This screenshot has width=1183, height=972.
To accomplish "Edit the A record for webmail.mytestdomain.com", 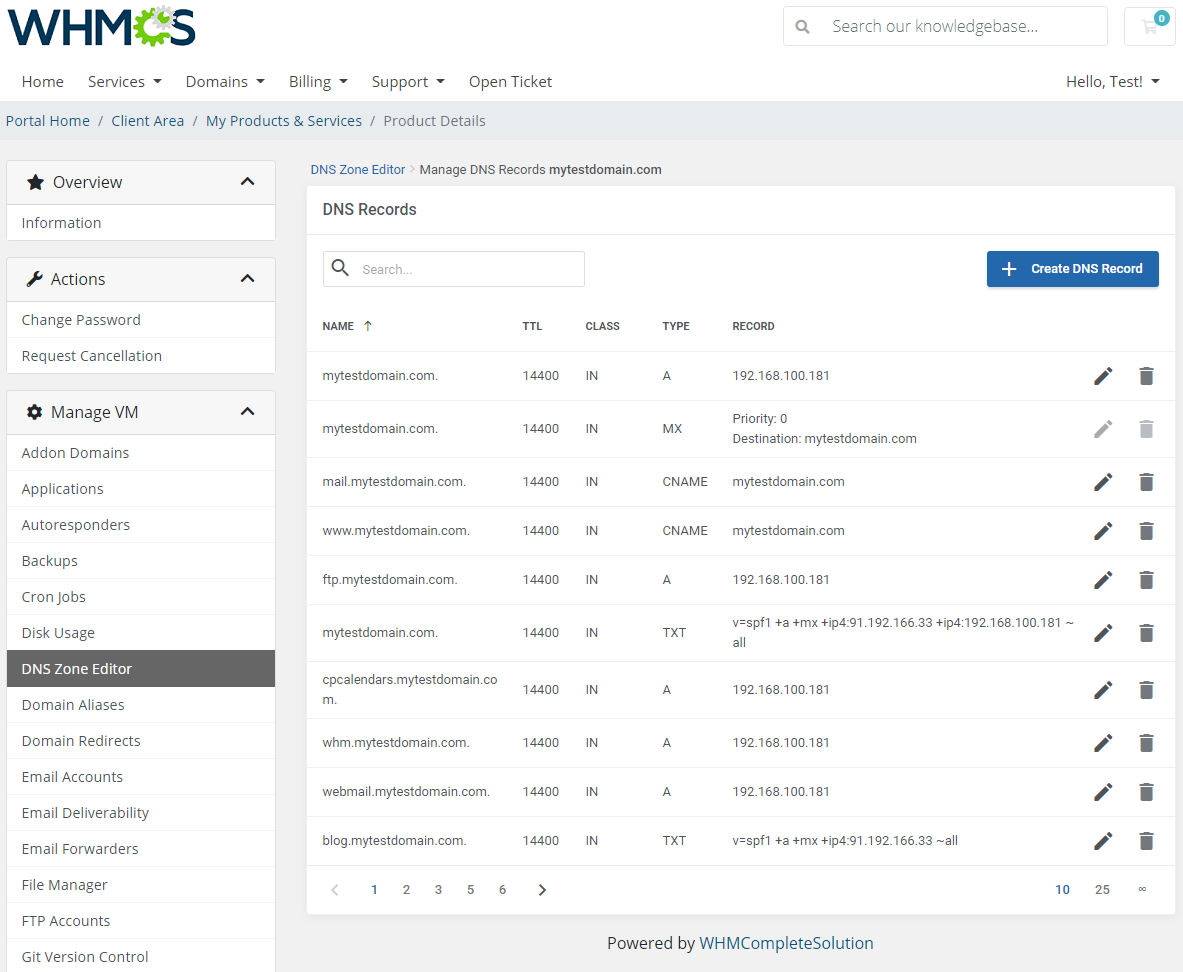I will [1103, 791].
